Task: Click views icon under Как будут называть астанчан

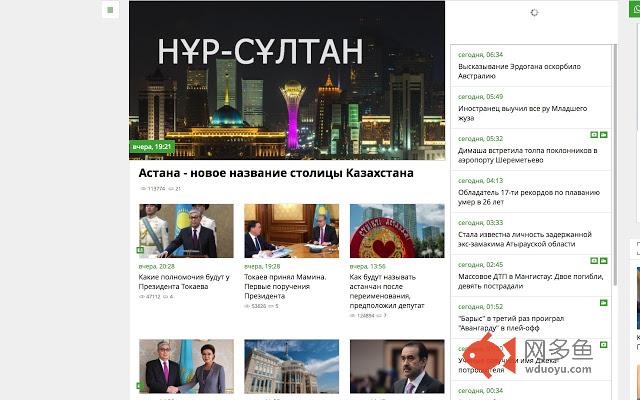Action: (353, 316)
